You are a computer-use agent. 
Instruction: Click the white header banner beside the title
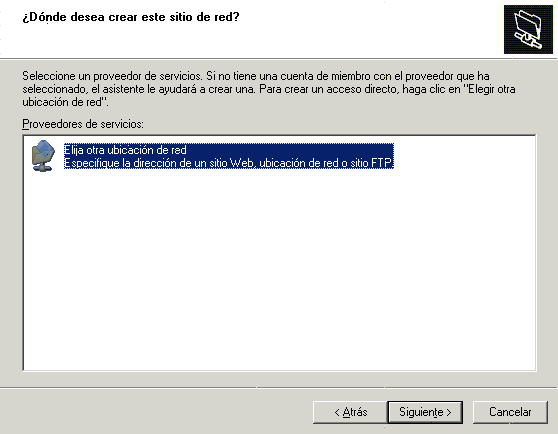(x=370, y=30)
